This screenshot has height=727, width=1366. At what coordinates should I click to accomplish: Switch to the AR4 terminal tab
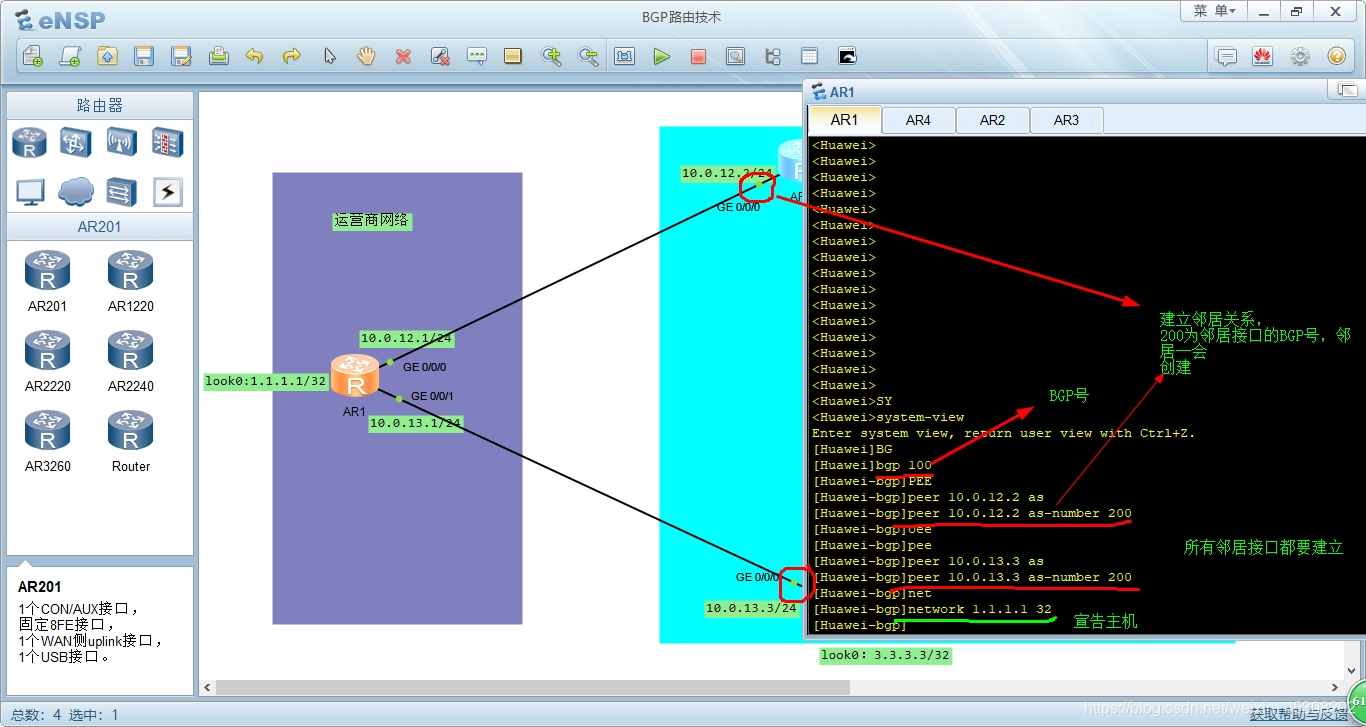pyautogui.click(x=918, y=120)
